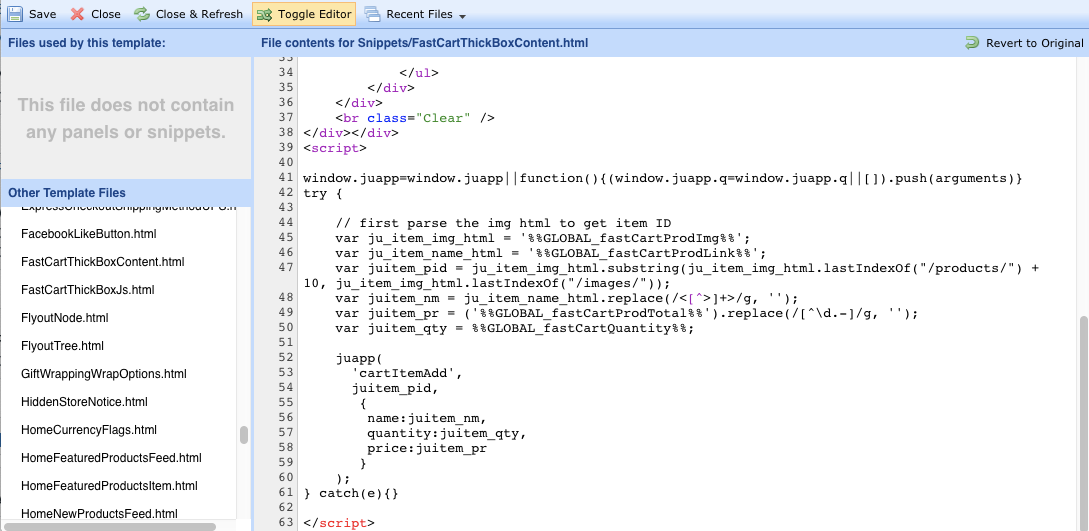This screenshot has width=1089, height=531.
Task: Click the Toggle Editor icon
Action: click(264, 14)
